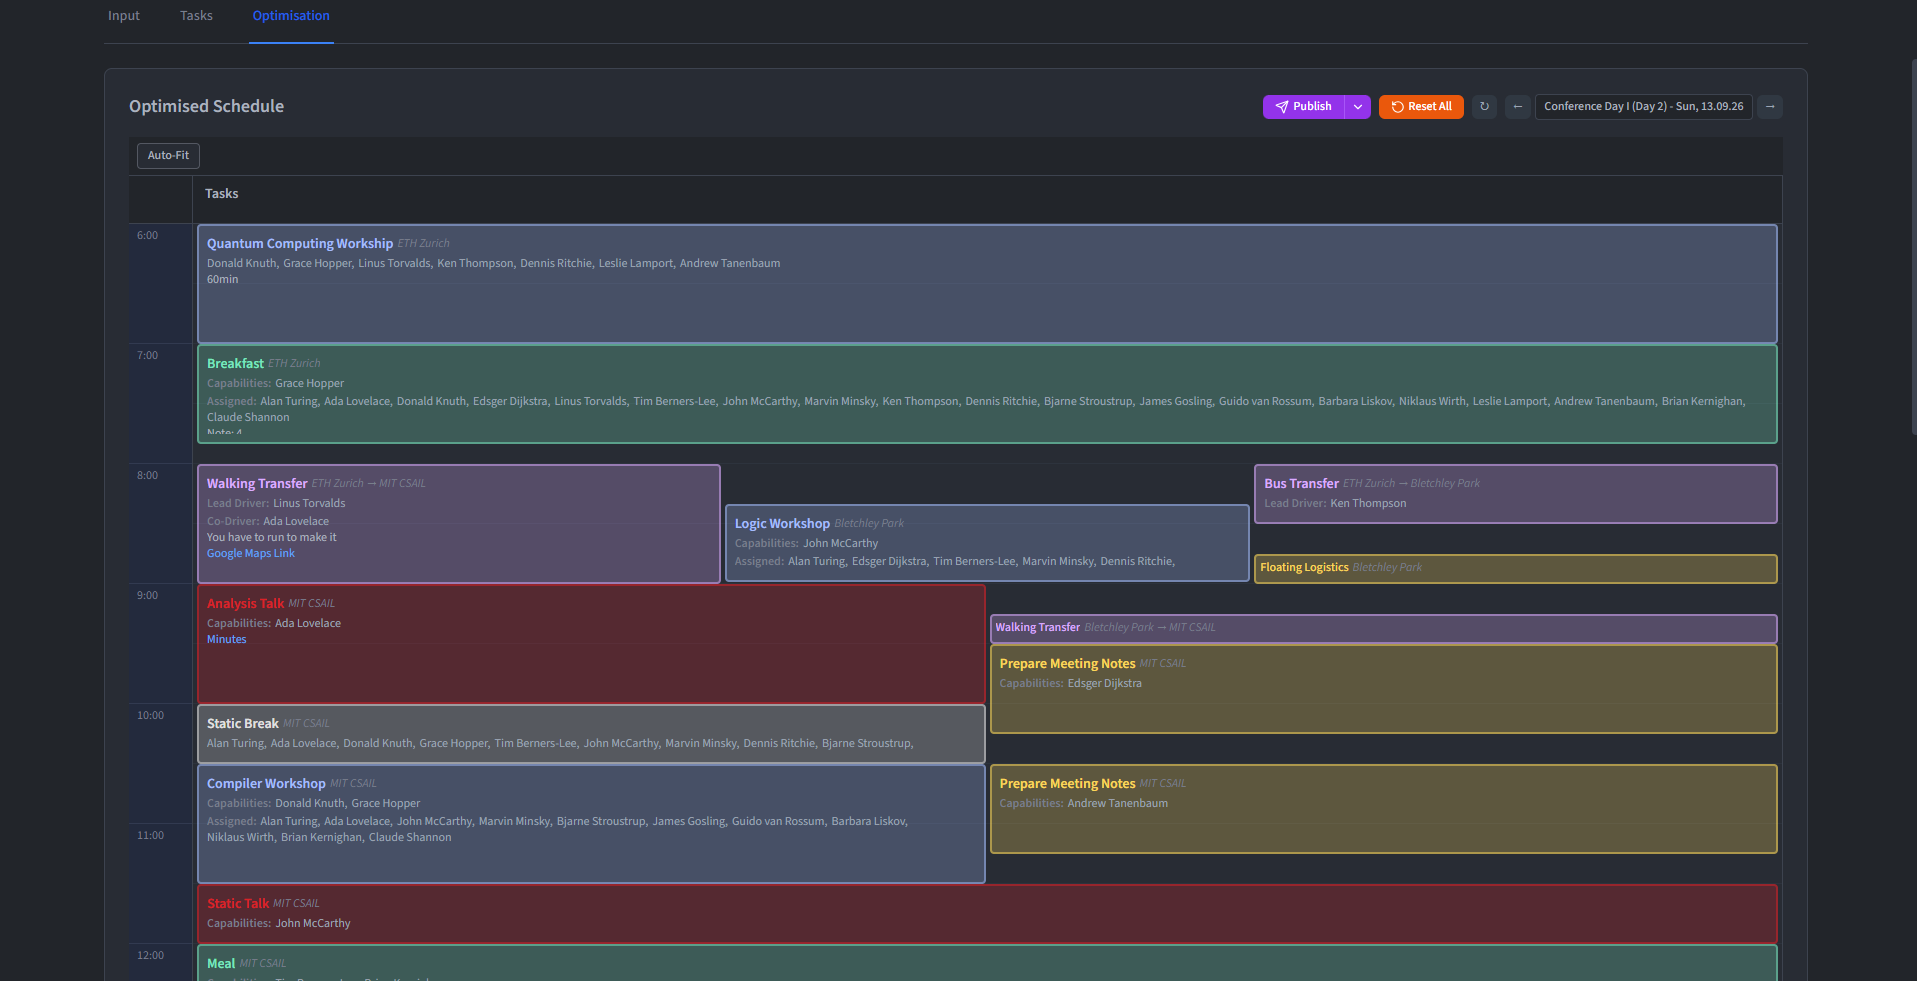
Task: Click the Optimised Schedule heading
Action: coord(206,107)
